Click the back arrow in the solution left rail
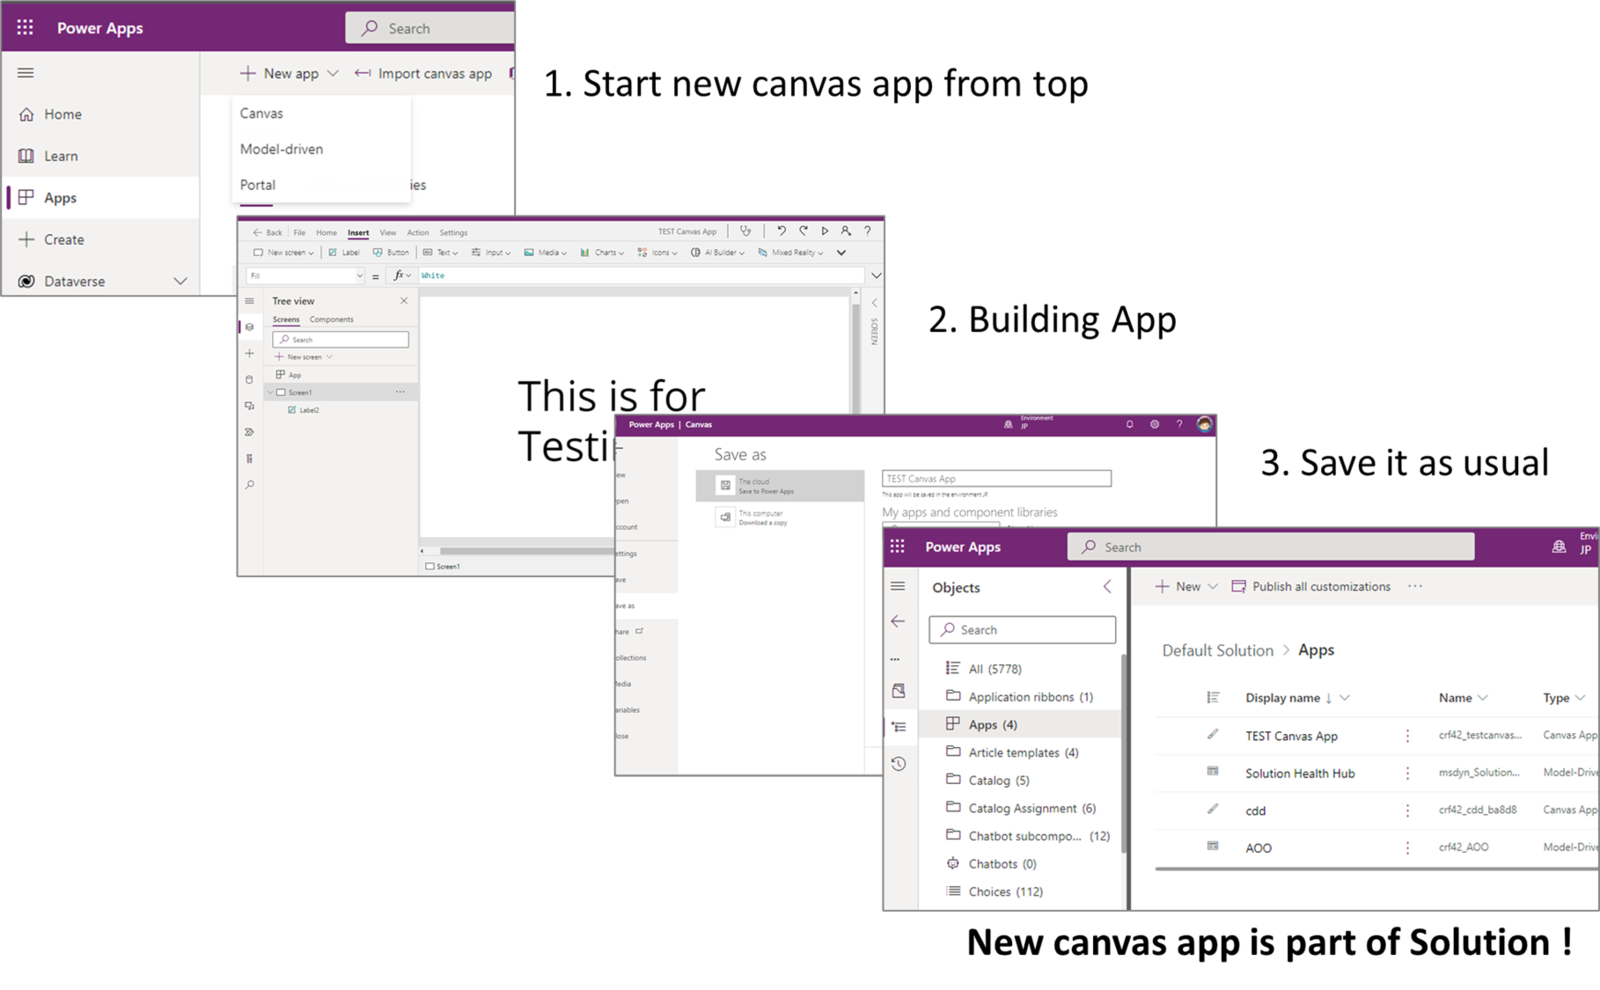Viewport: 1600px width, 990px height. click(x=898, y=622)
